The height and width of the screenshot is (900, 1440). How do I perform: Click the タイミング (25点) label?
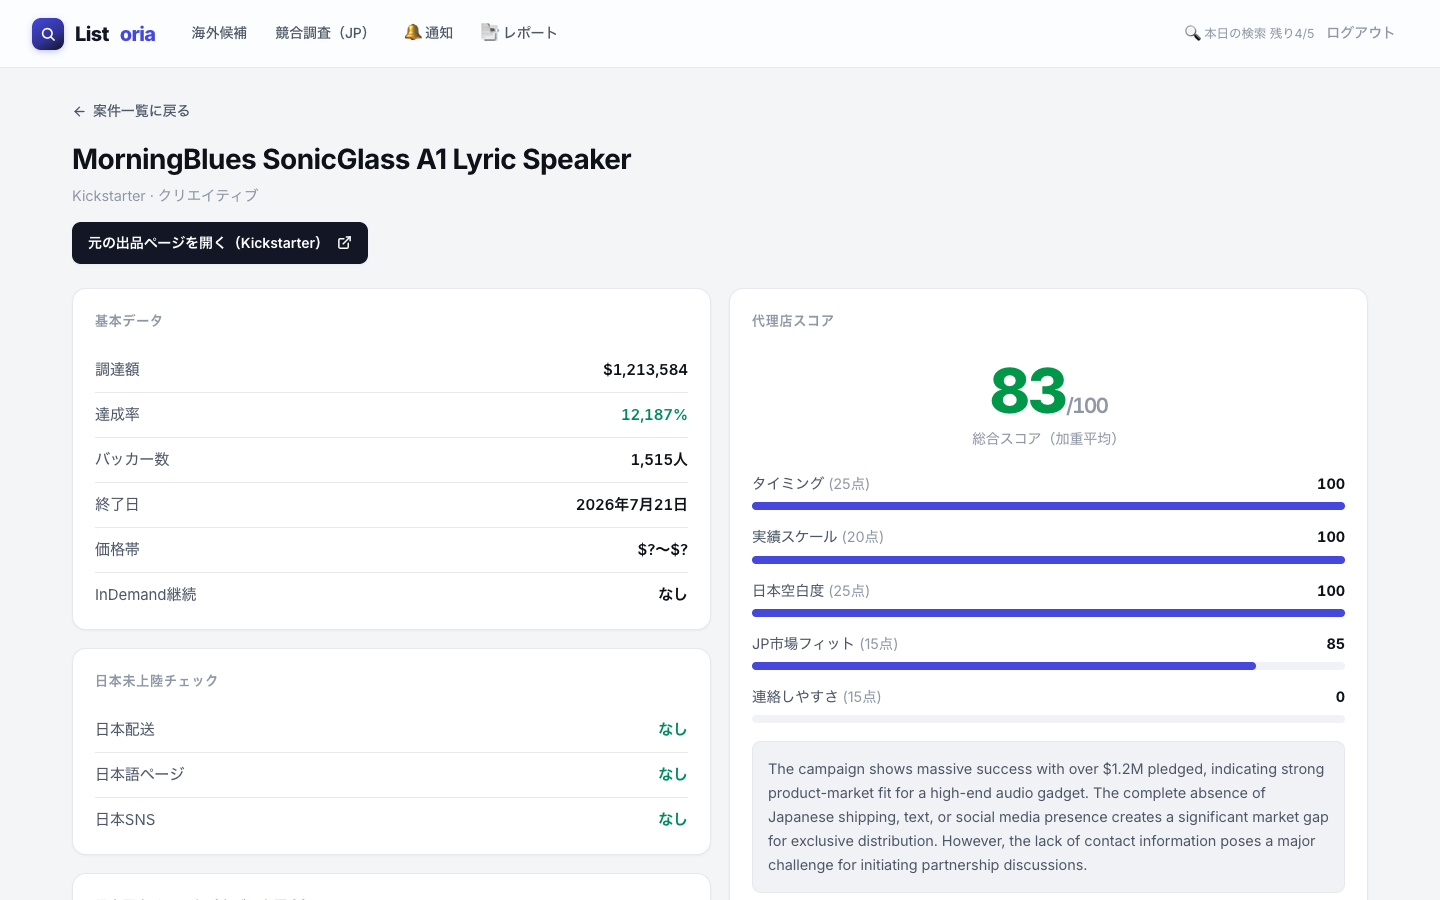click(x=811, y=484)
